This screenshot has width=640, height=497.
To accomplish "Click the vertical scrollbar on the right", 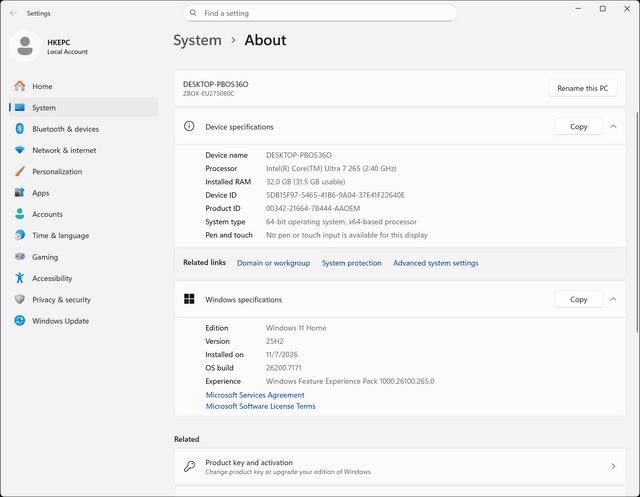I will (637, 222).
